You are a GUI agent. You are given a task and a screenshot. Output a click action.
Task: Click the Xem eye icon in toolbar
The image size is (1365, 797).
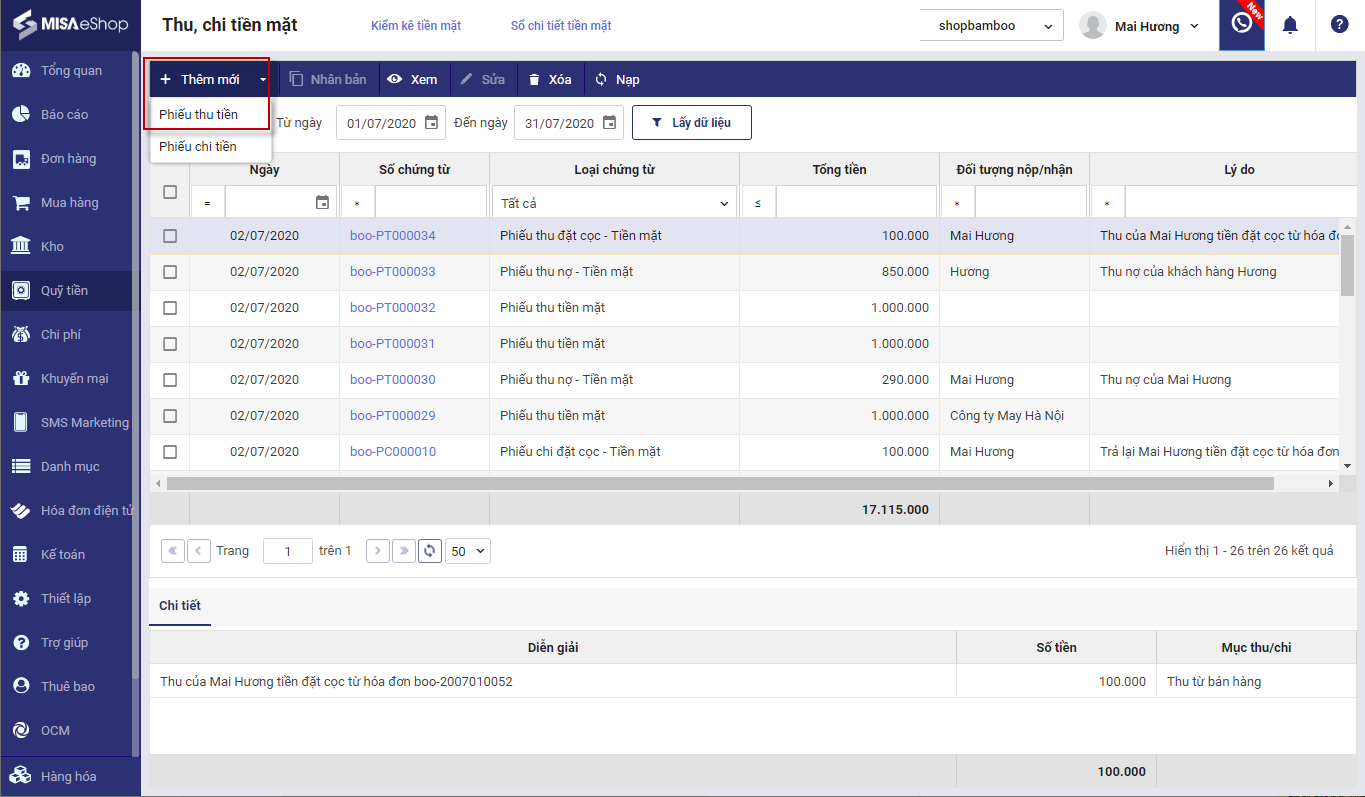click(395, 79)
